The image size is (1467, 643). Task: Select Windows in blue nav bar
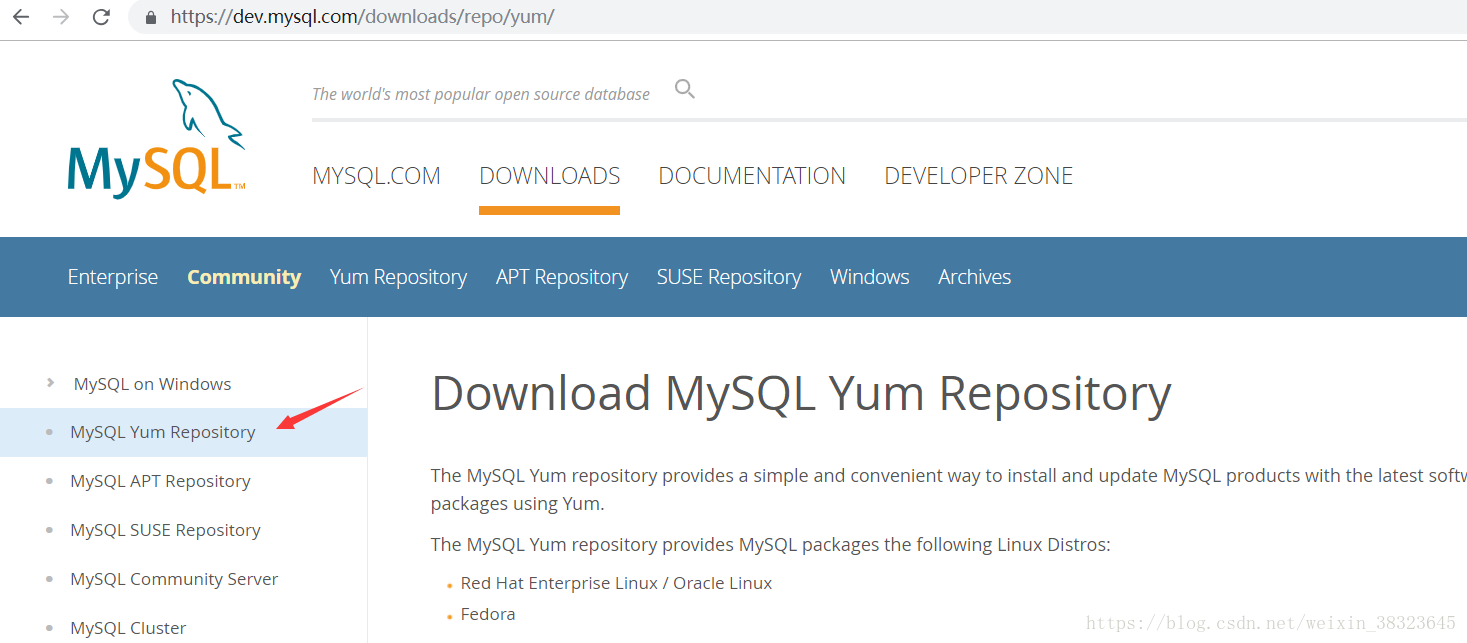tap(870, 277)
